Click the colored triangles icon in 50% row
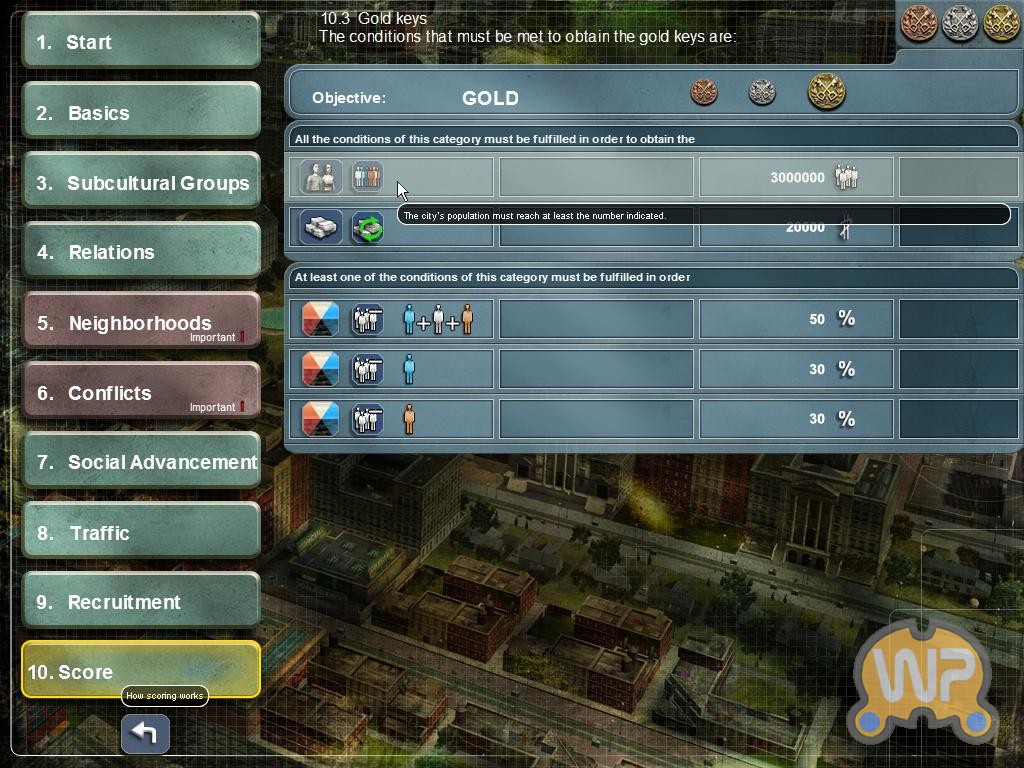 tap(321, 319)
